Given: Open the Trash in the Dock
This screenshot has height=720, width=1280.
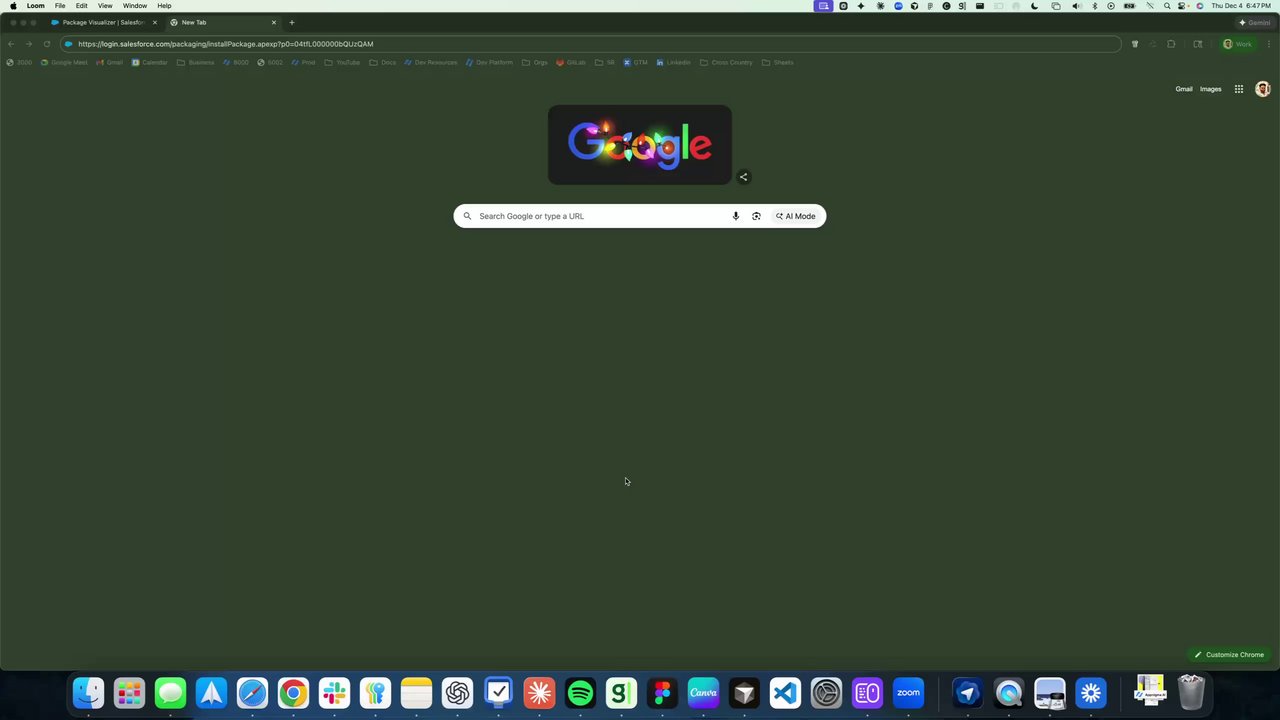Looking at the screenshot, I should [x=1191, y=693].
